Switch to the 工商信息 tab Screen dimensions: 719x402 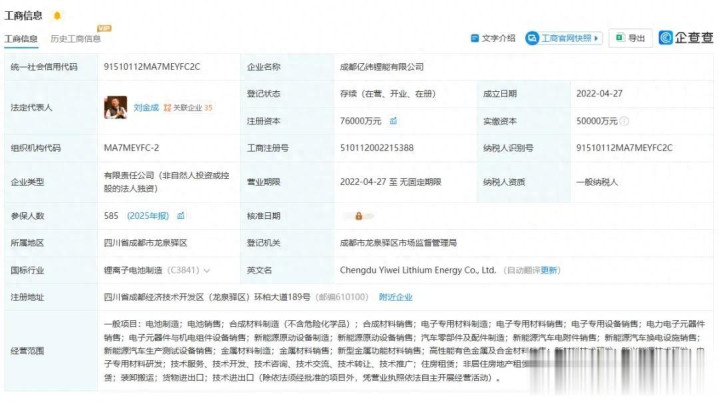click(21, 39)
